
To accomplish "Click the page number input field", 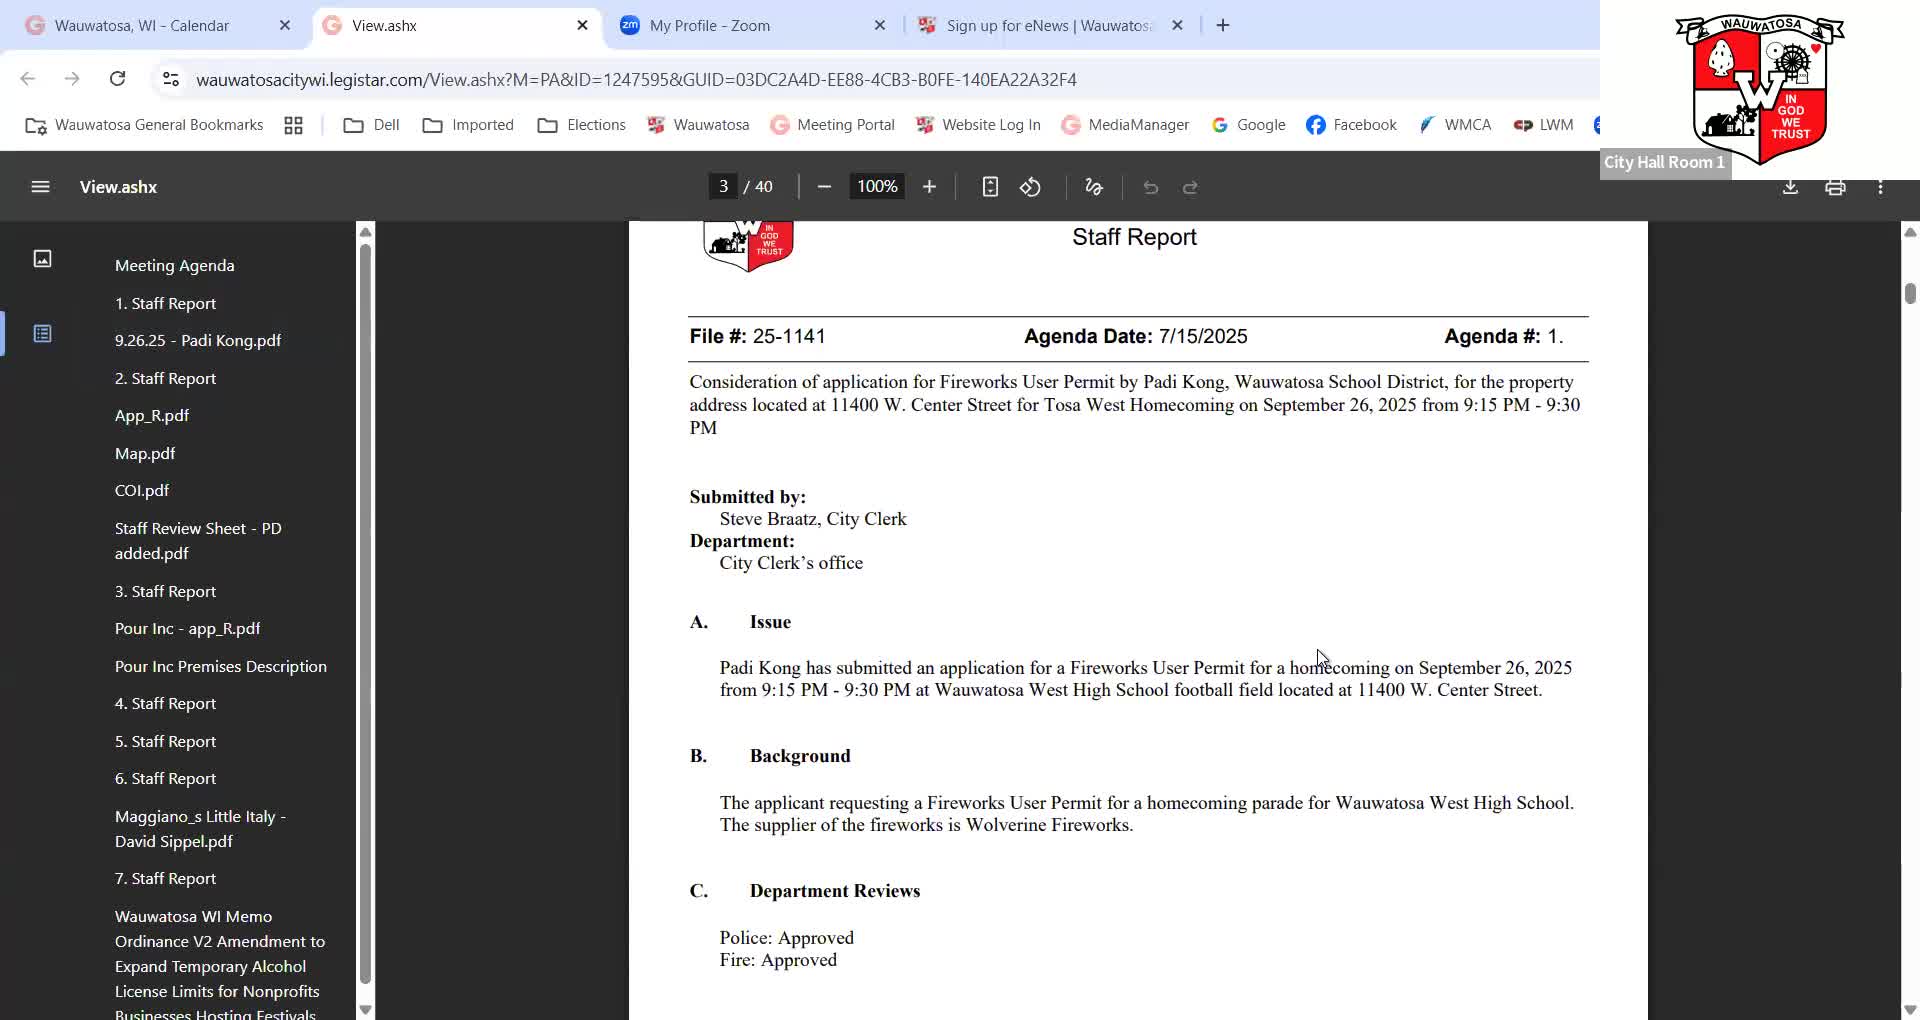I will [723, 187].
